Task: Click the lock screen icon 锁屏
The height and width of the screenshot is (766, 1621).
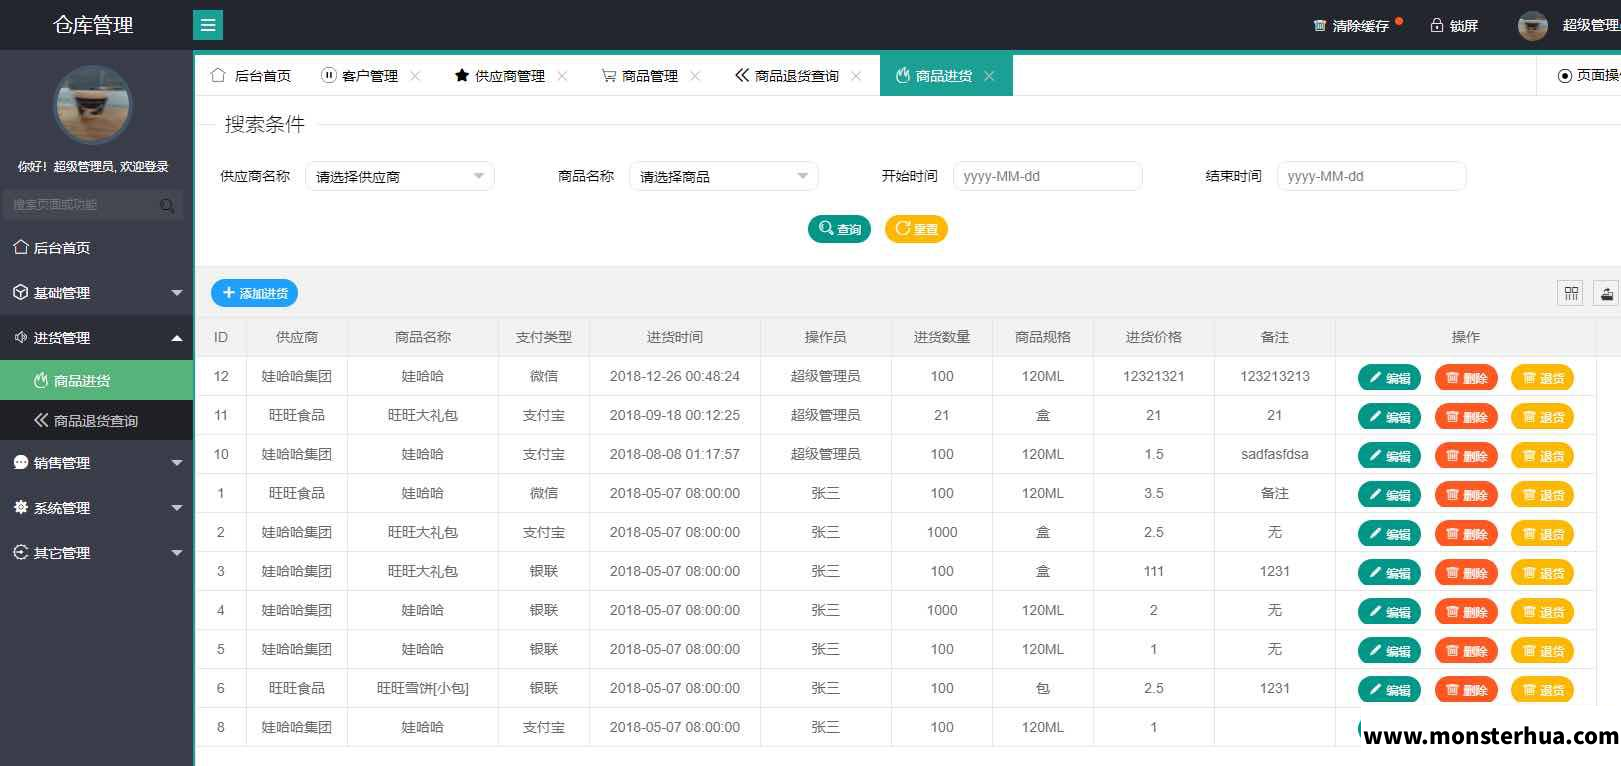Action: [1437, 25]
